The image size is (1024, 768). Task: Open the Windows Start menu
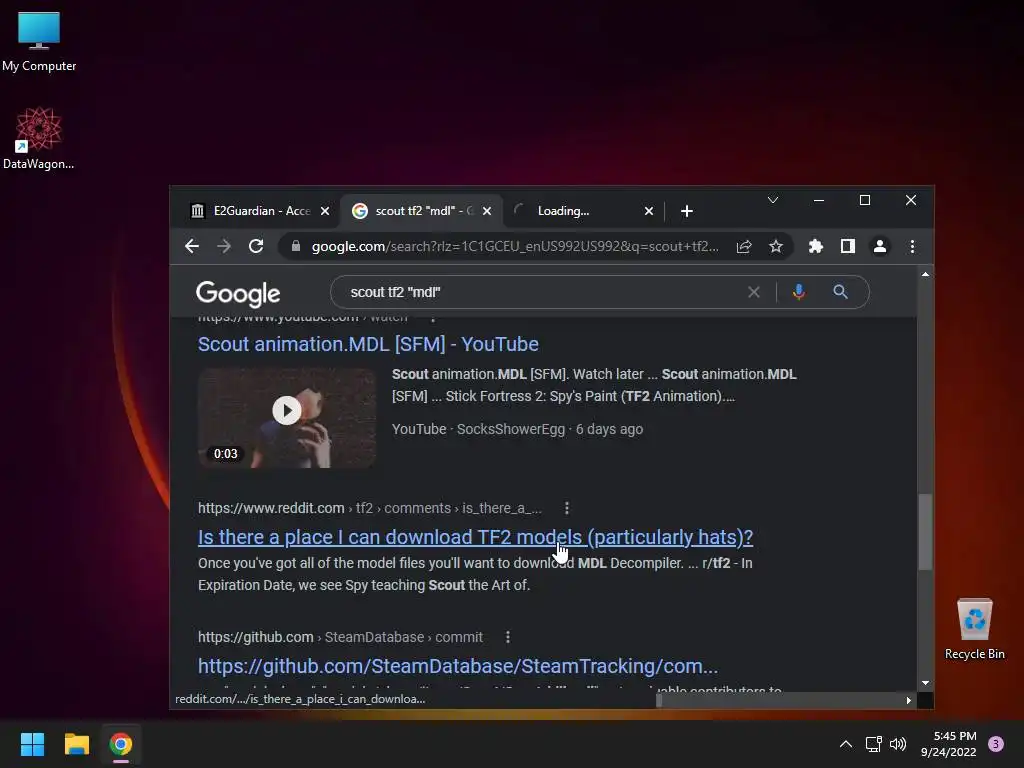point(32,744)
